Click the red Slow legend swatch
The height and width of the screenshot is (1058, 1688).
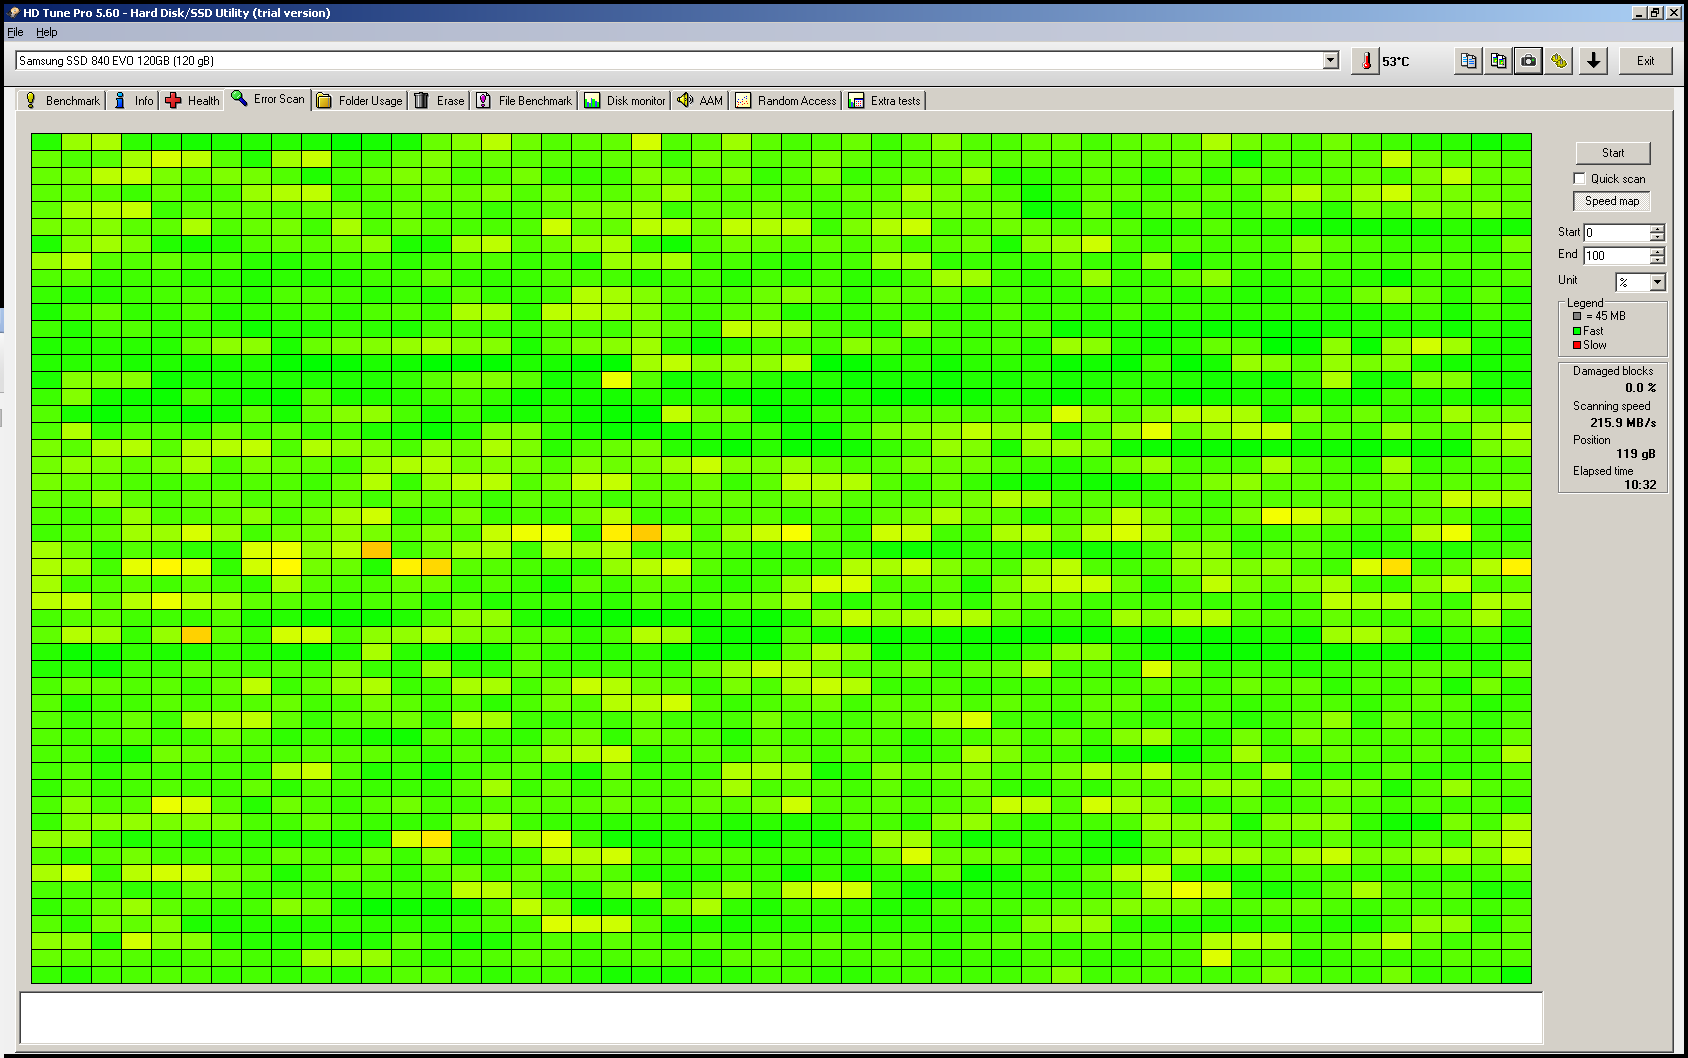[1577, 345]
